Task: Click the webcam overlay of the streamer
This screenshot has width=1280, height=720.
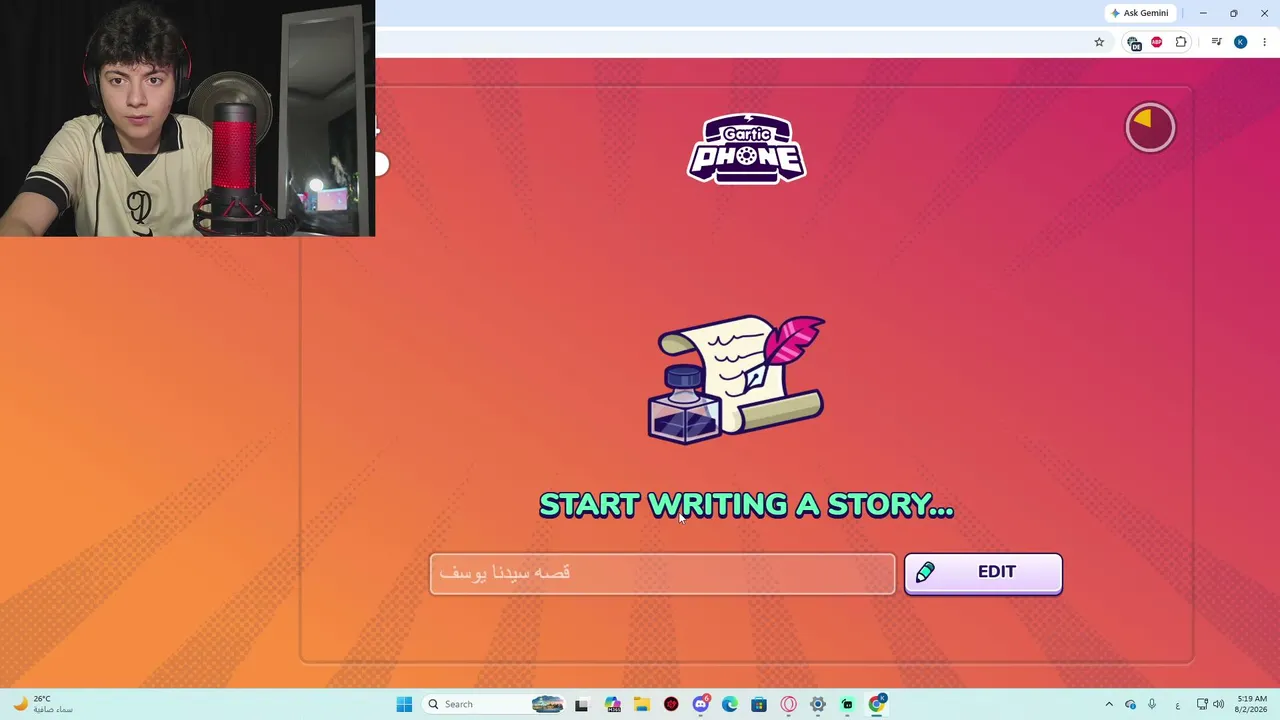Action: [x=187, y=118]
